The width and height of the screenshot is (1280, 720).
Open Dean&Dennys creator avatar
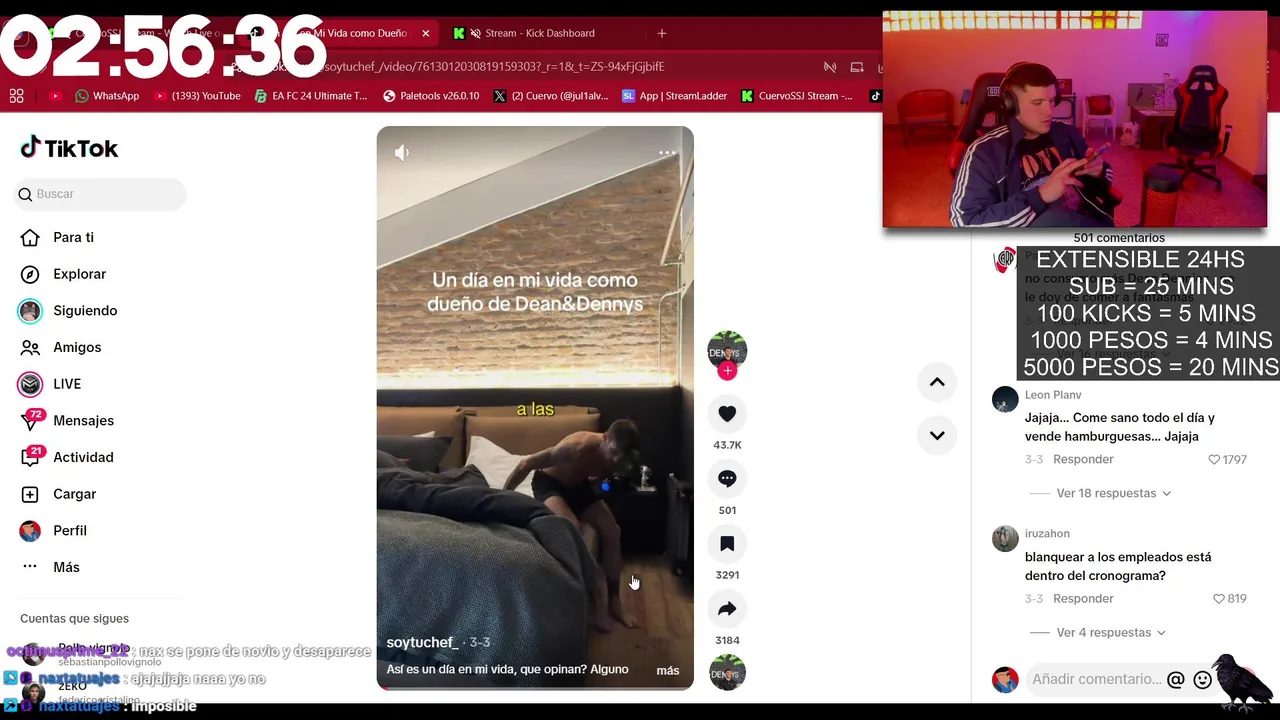pyautogui.click(x=727, y=350)
